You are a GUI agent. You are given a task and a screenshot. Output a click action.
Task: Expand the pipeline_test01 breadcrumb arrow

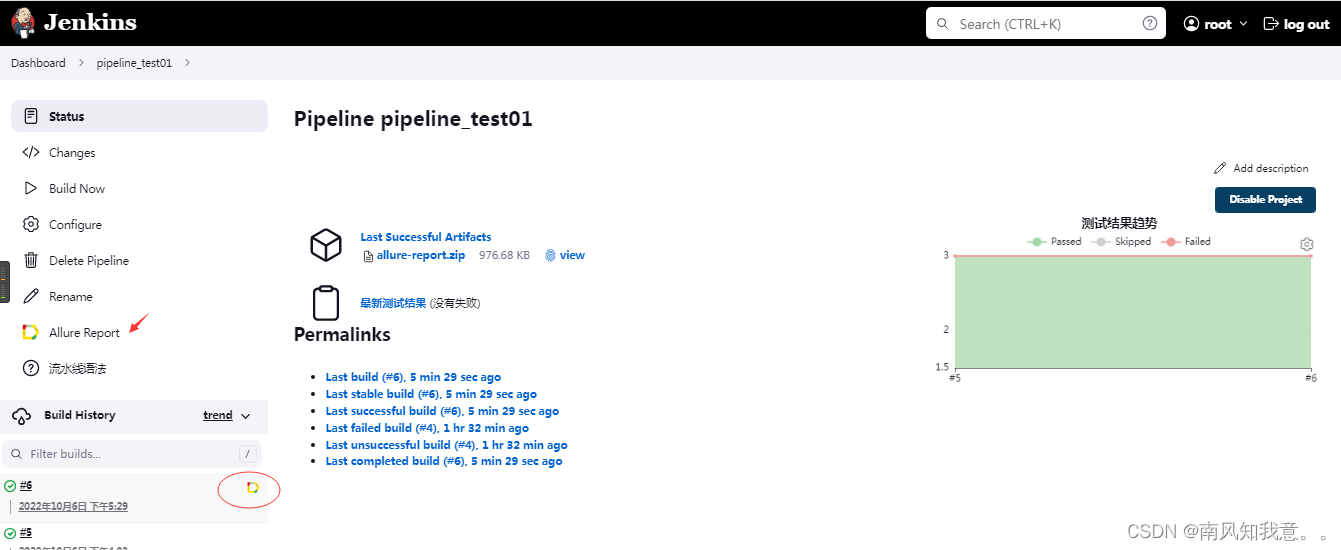pyautogui.click(x=187, y=63)
